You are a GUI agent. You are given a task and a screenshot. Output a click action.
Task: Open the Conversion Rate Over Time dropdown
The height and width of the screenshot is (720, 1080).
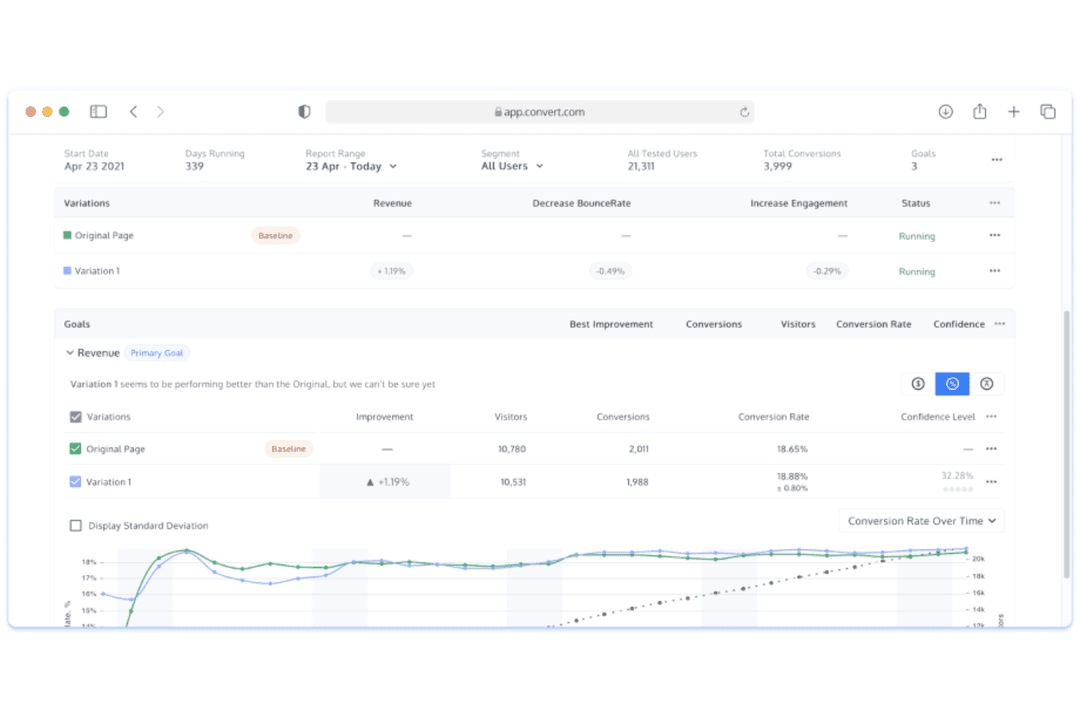[922, 521]
